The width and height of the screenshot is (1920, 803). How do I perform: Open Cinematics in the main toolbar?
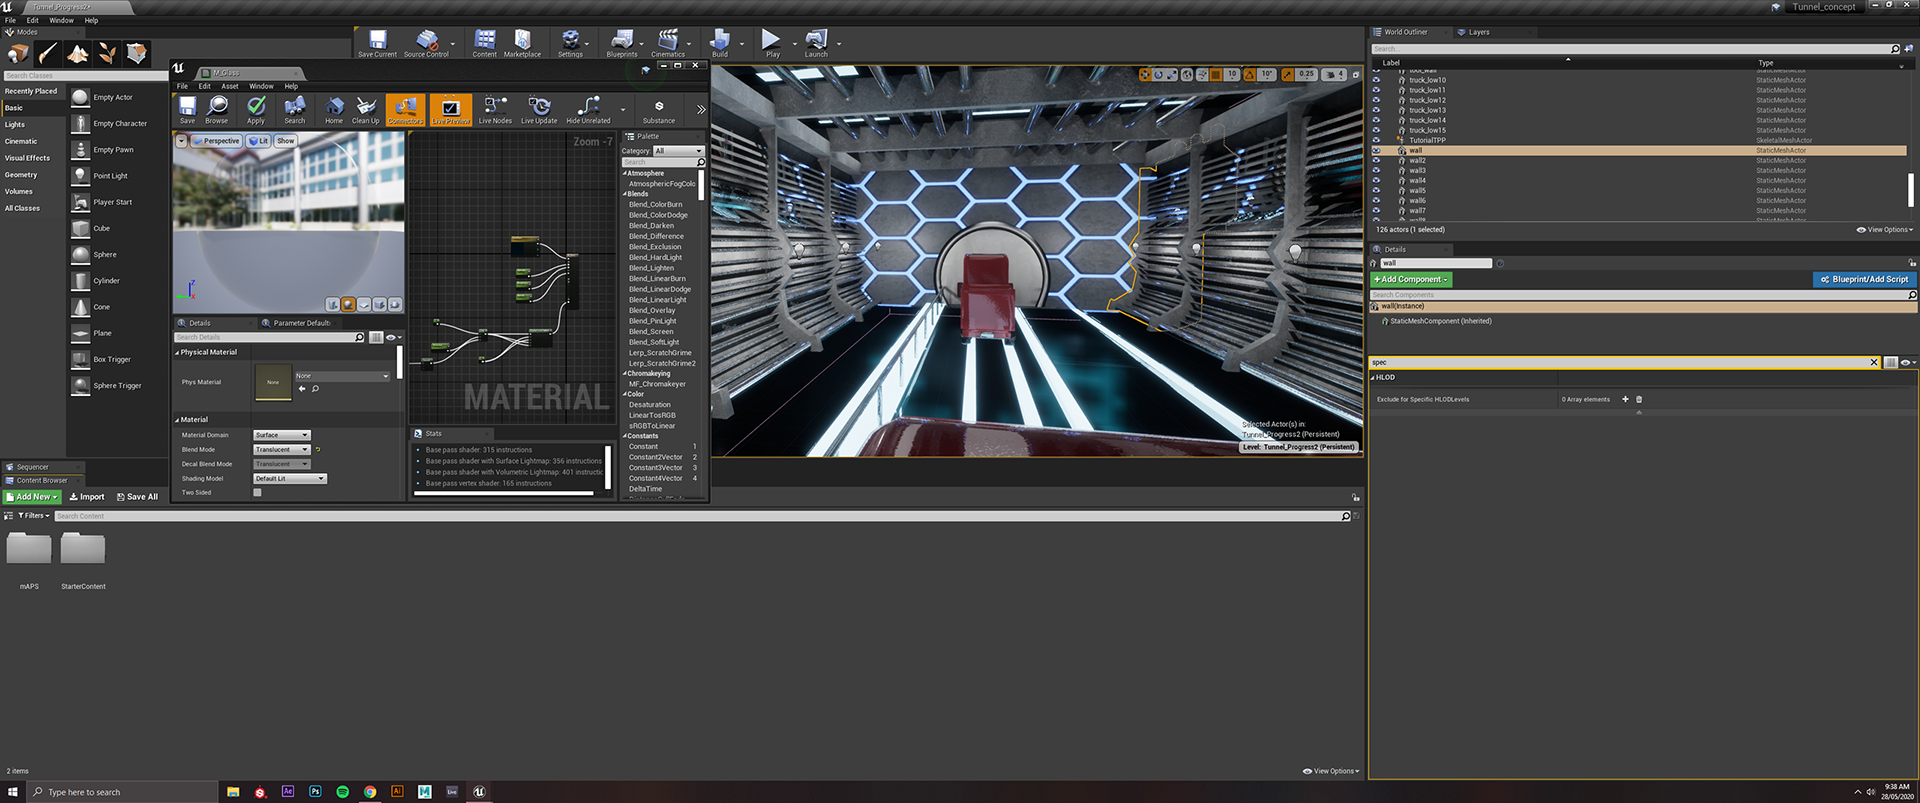668,44
